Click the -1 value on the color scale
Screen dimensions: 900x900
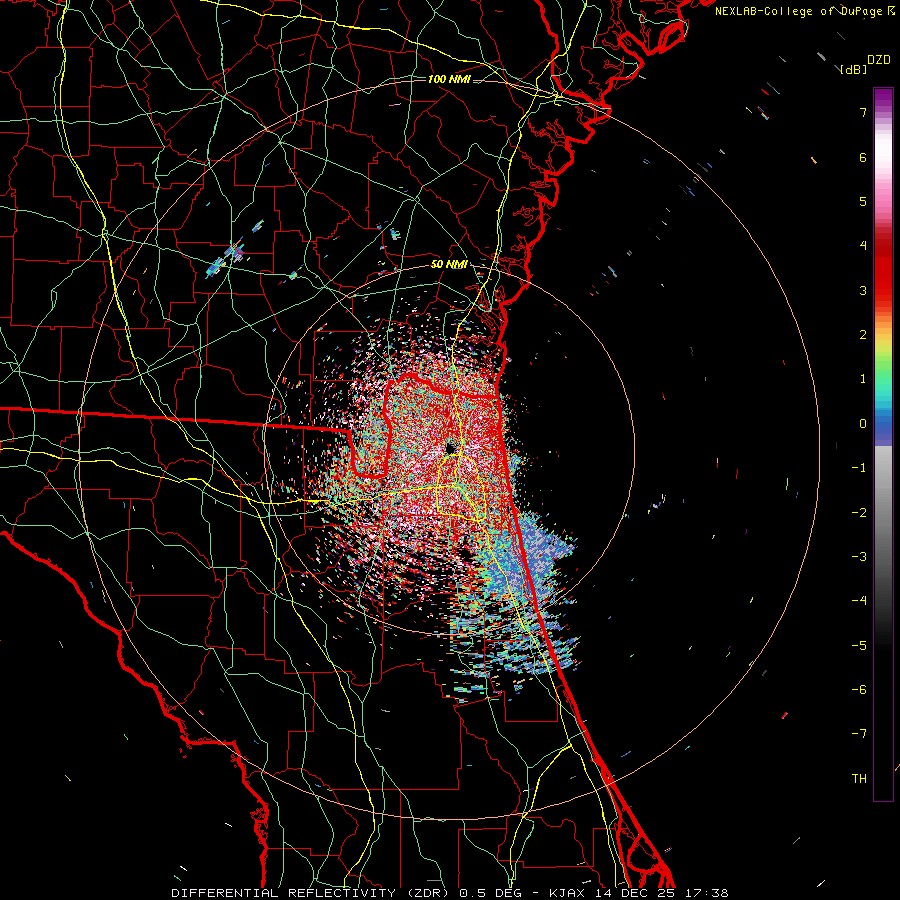[x=859, y=468]
